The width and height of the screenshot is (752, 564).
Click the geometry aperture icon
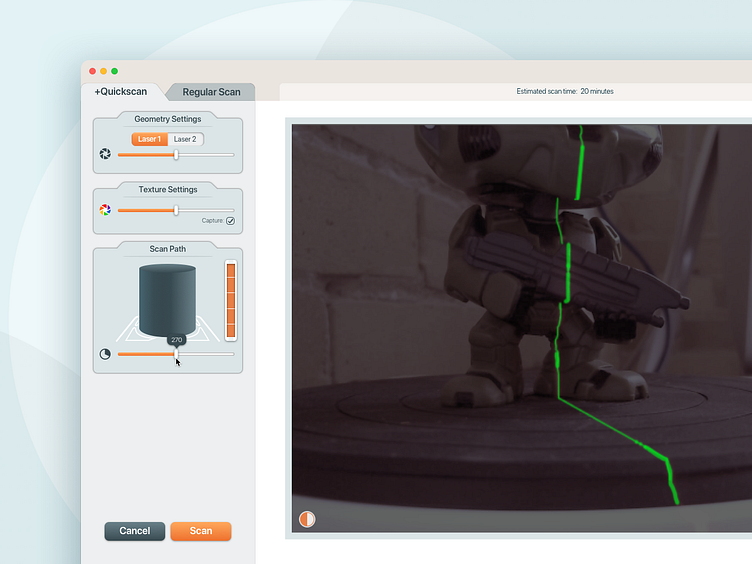coord(105,155)
